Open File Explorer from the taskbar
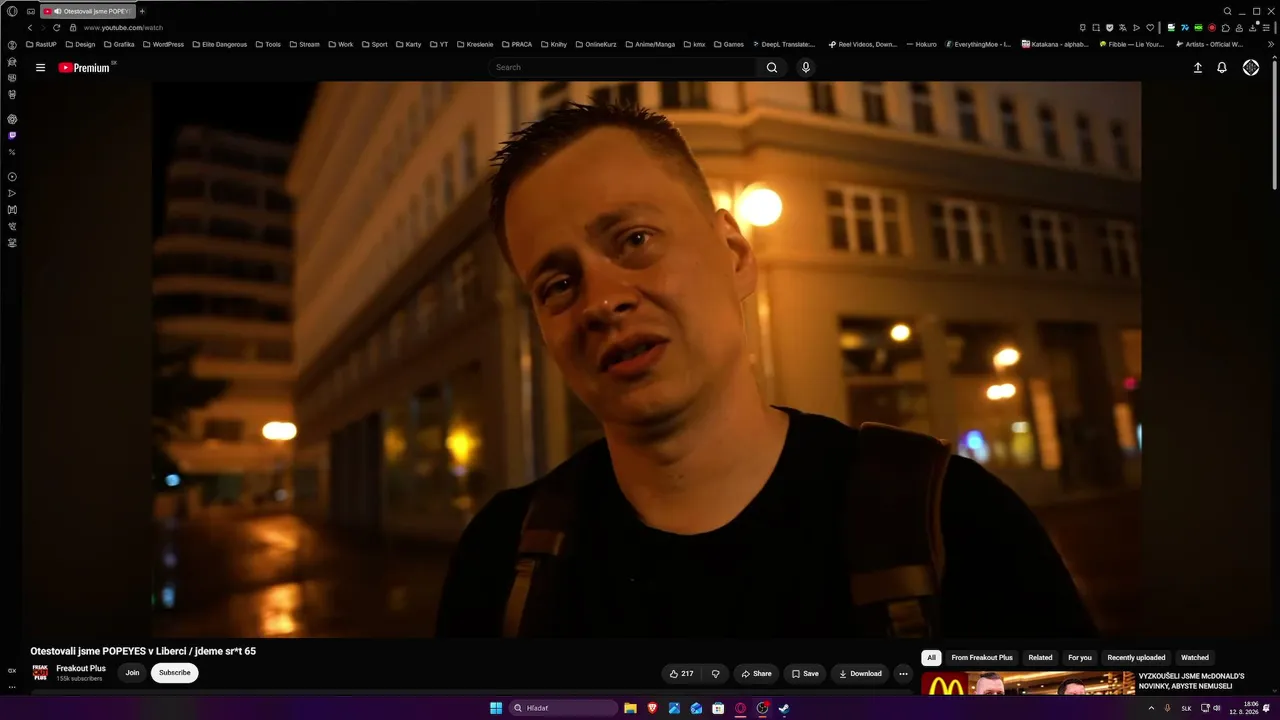This screenshot has width=1280, height=720. [x=630, y=708]
